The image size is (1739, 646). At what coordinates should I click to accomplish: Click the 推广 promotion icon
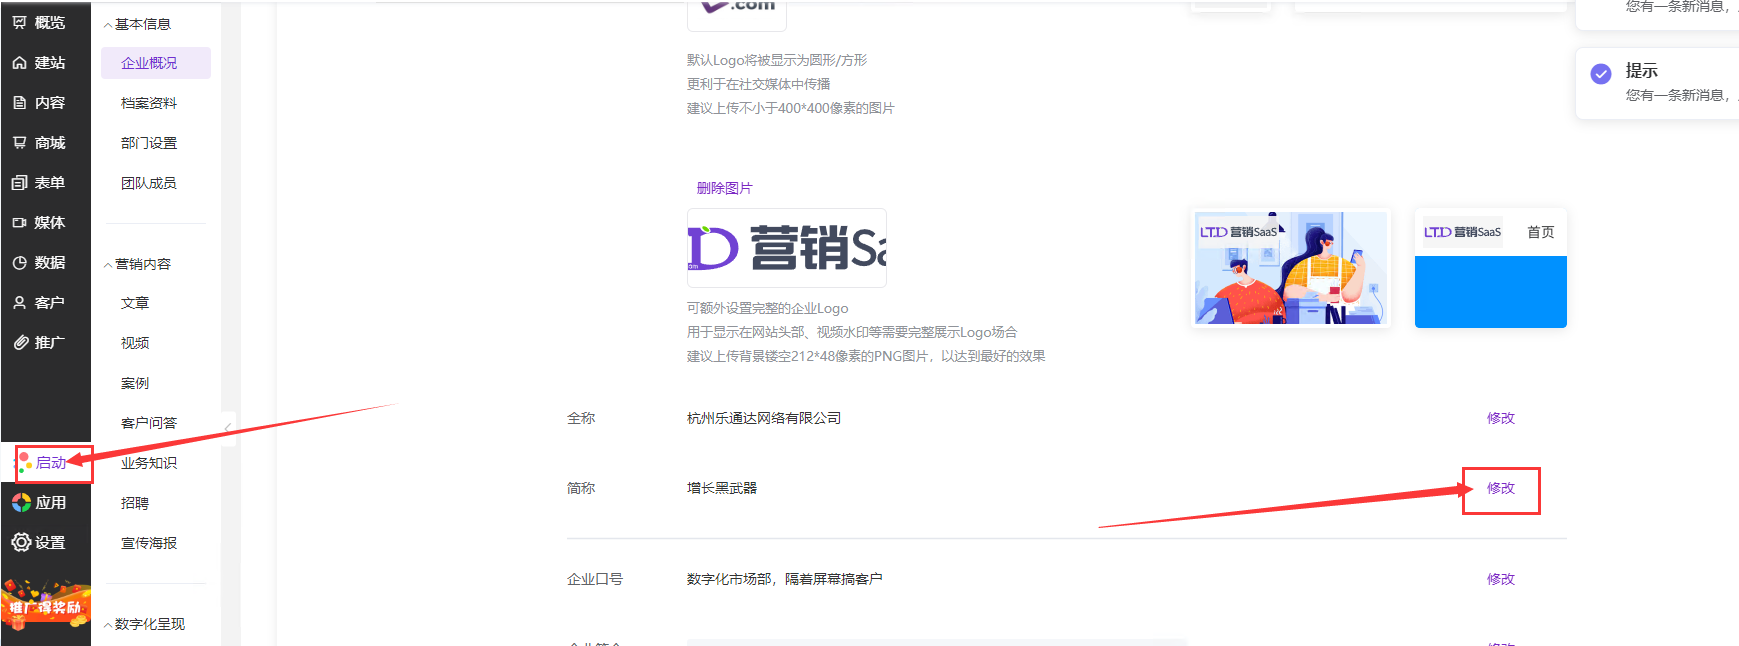(x=19, y=342)
